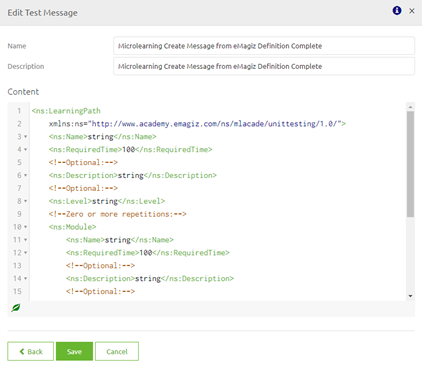Click the ns:Name element on line 11
This screenshot has height=366, width=422.
pos(120,240)
